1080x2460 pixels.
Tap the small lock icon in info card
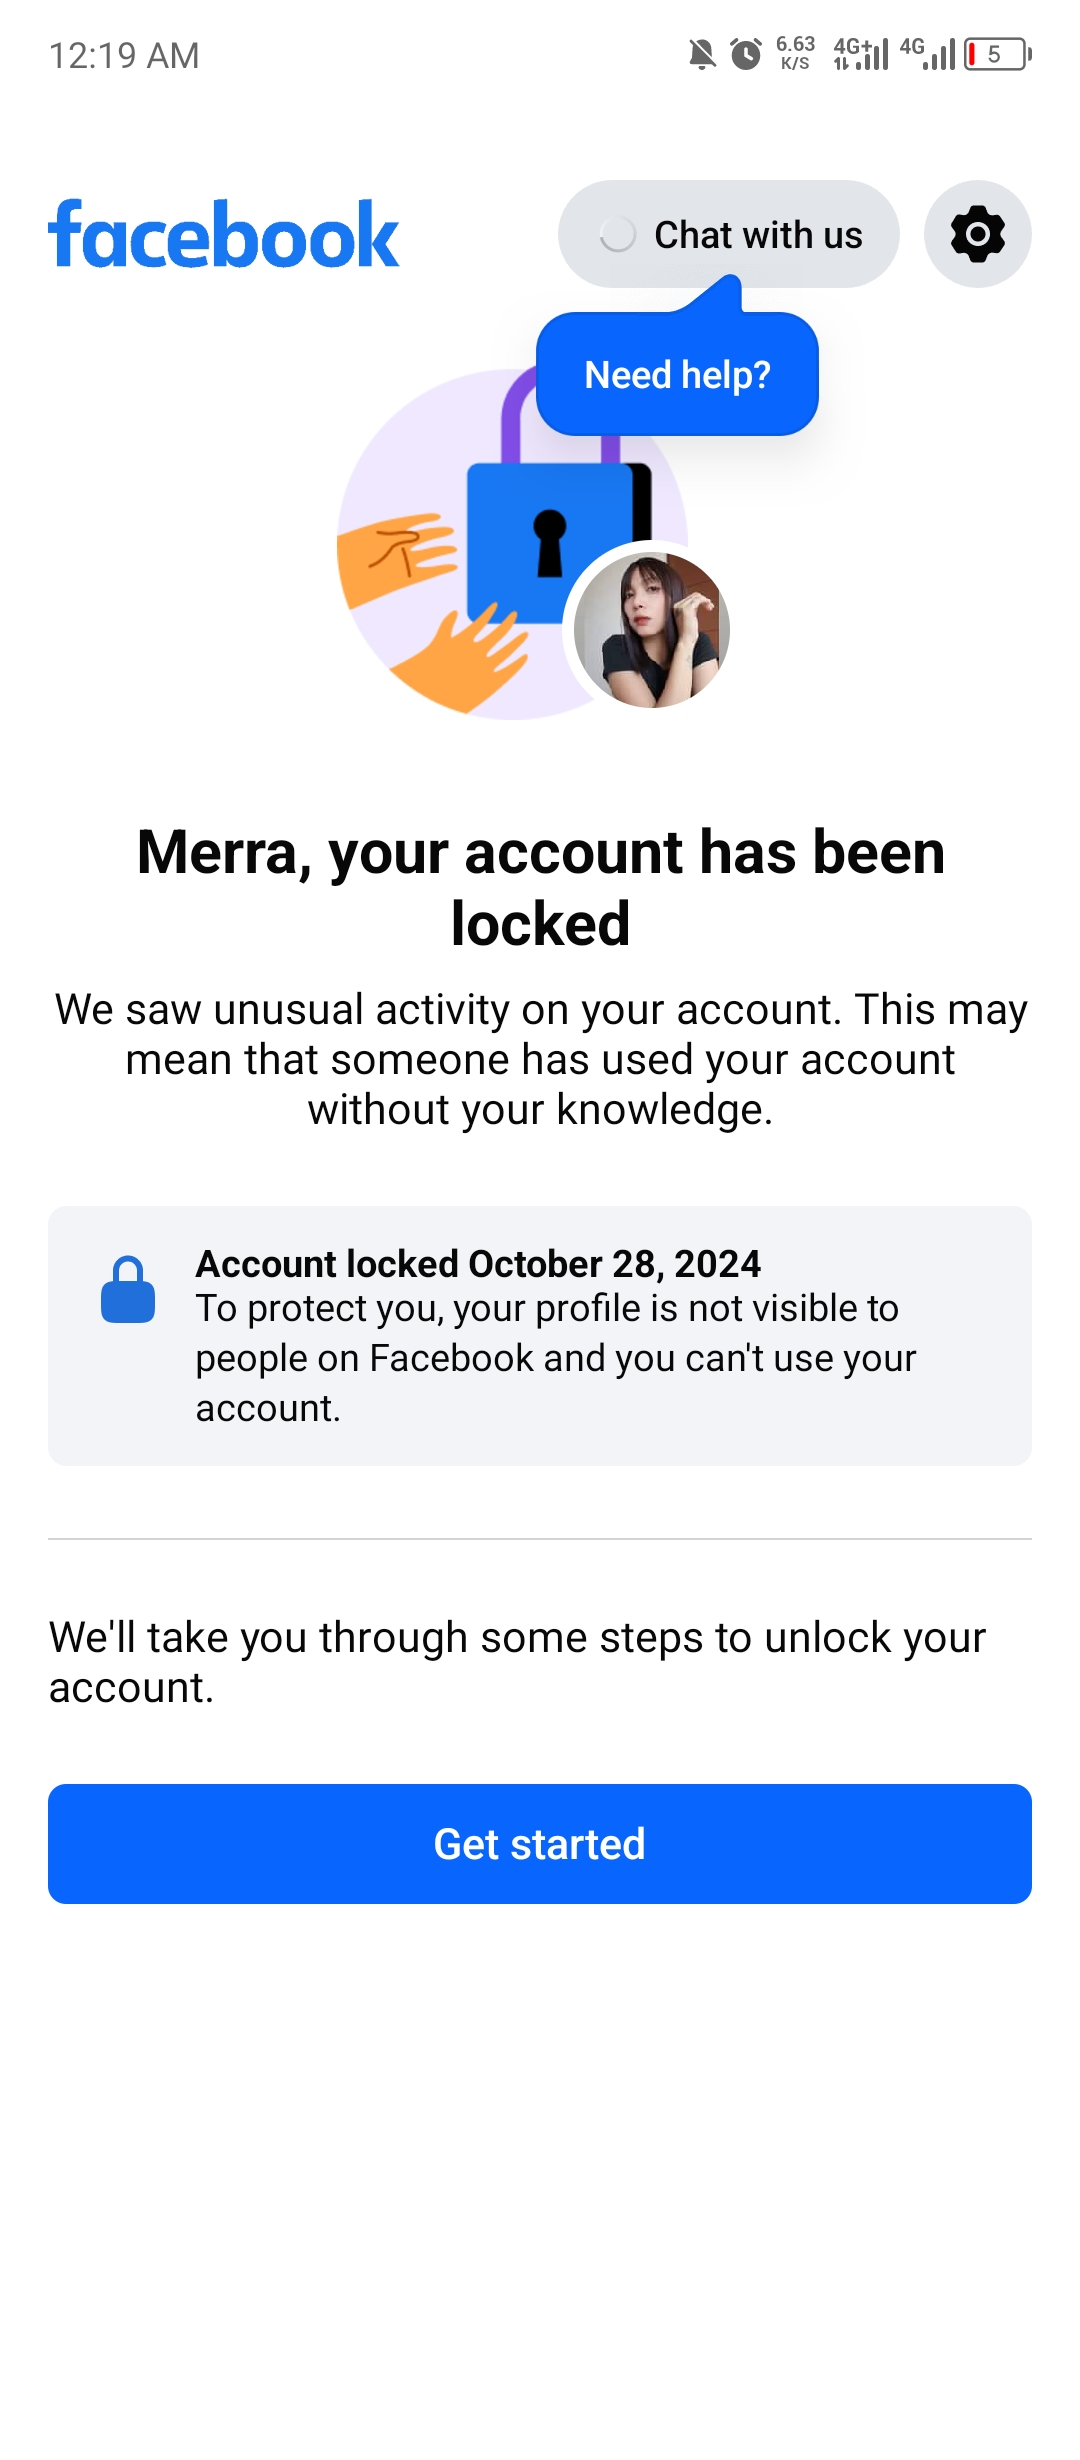[128, 1290]
